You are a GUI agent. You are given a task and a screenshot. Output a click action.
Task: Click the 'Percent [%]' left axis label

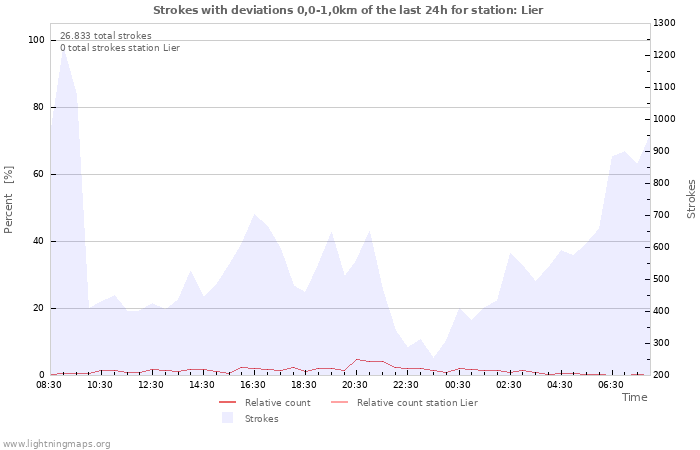tap(9, 200)
